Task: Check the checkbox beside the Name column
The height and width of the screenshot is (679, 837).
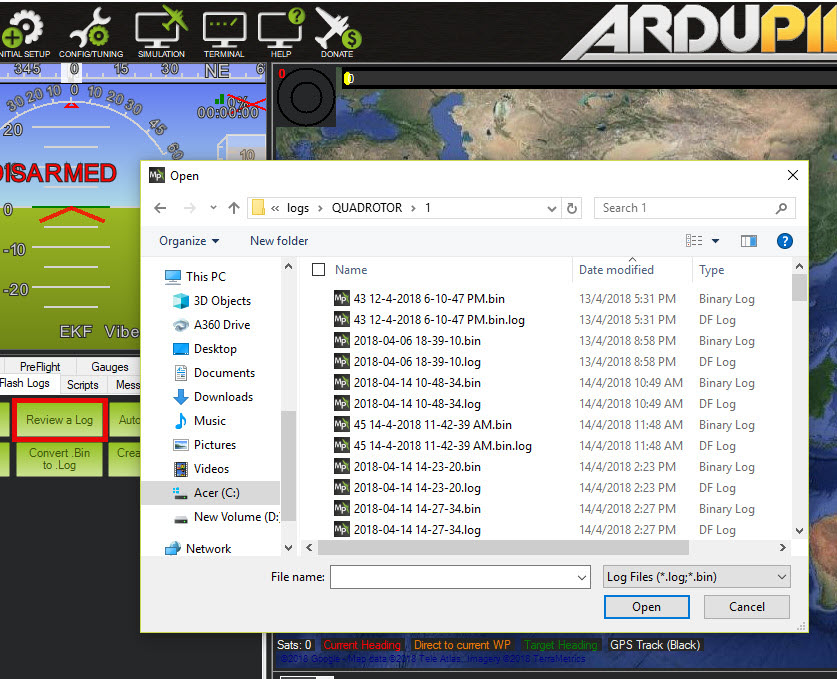Action: coord(316,270)
